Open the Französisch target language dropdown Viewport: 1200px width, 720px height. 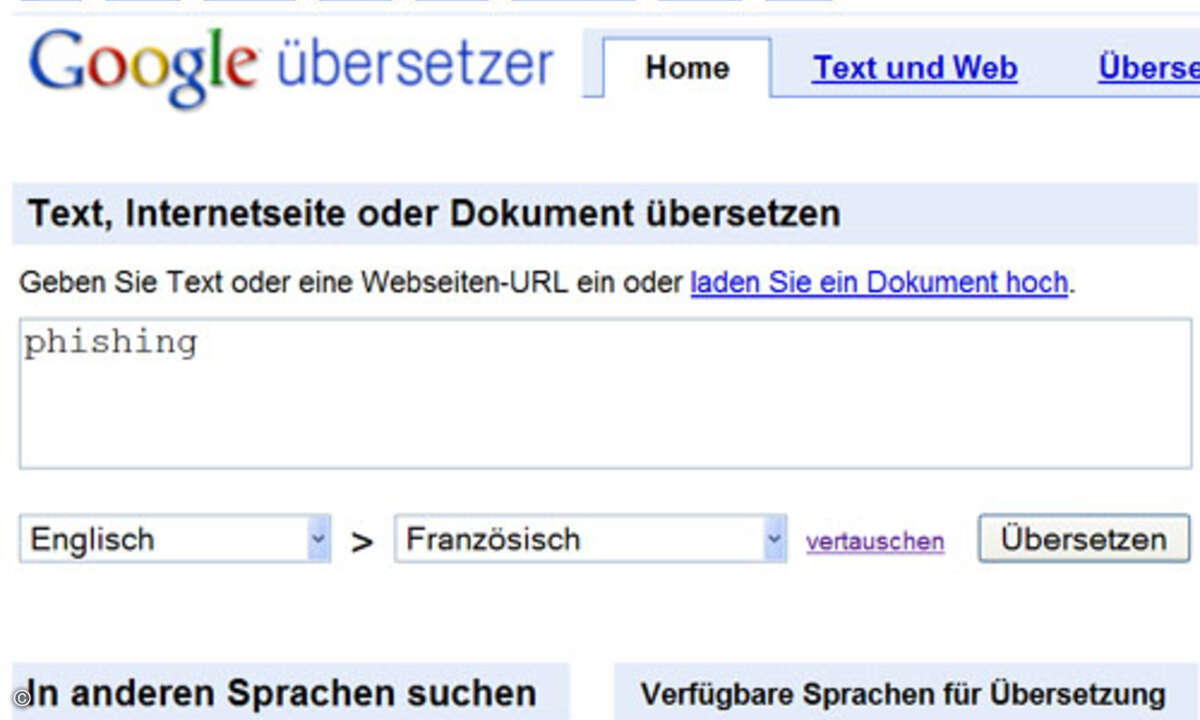coord(591,539)
